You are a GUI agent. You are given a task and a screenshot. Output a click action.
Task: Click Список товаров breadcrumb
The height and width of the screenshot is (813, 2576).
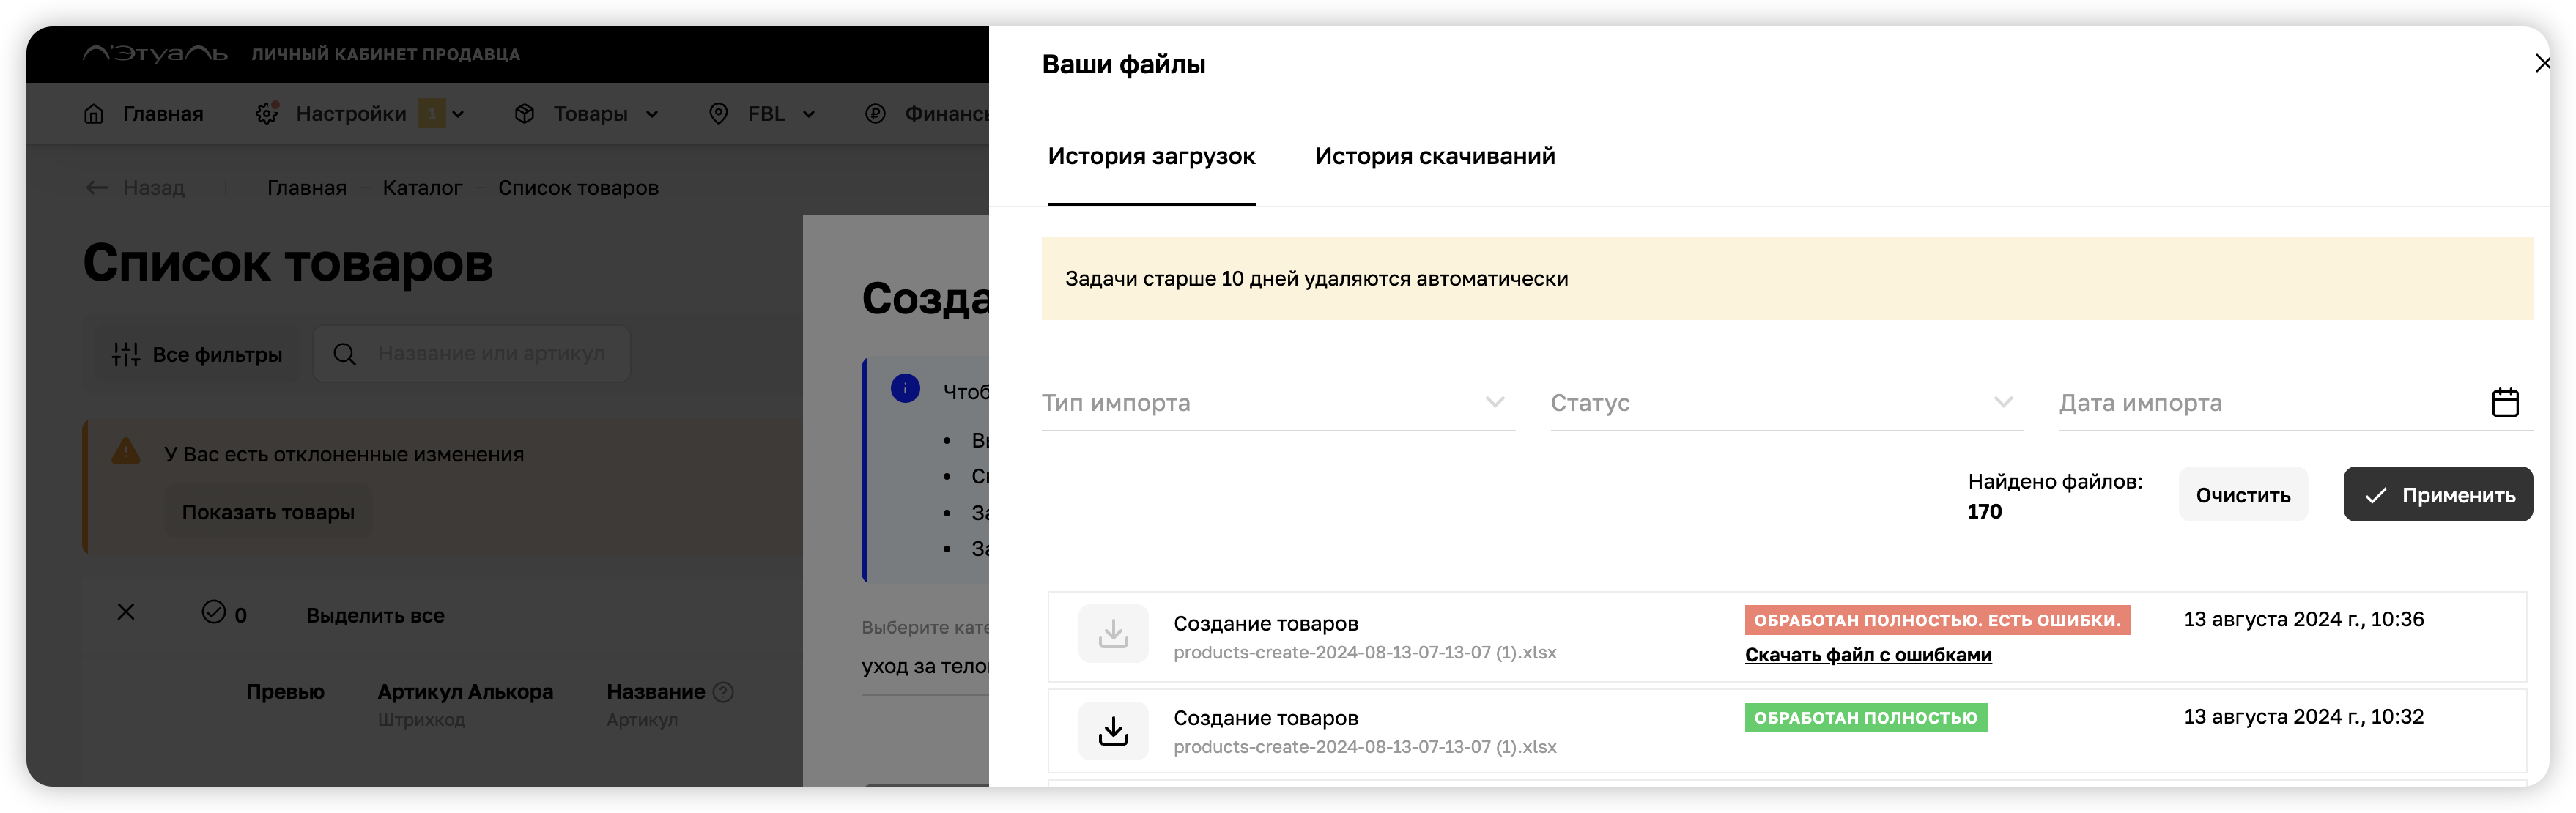point(578,188)
